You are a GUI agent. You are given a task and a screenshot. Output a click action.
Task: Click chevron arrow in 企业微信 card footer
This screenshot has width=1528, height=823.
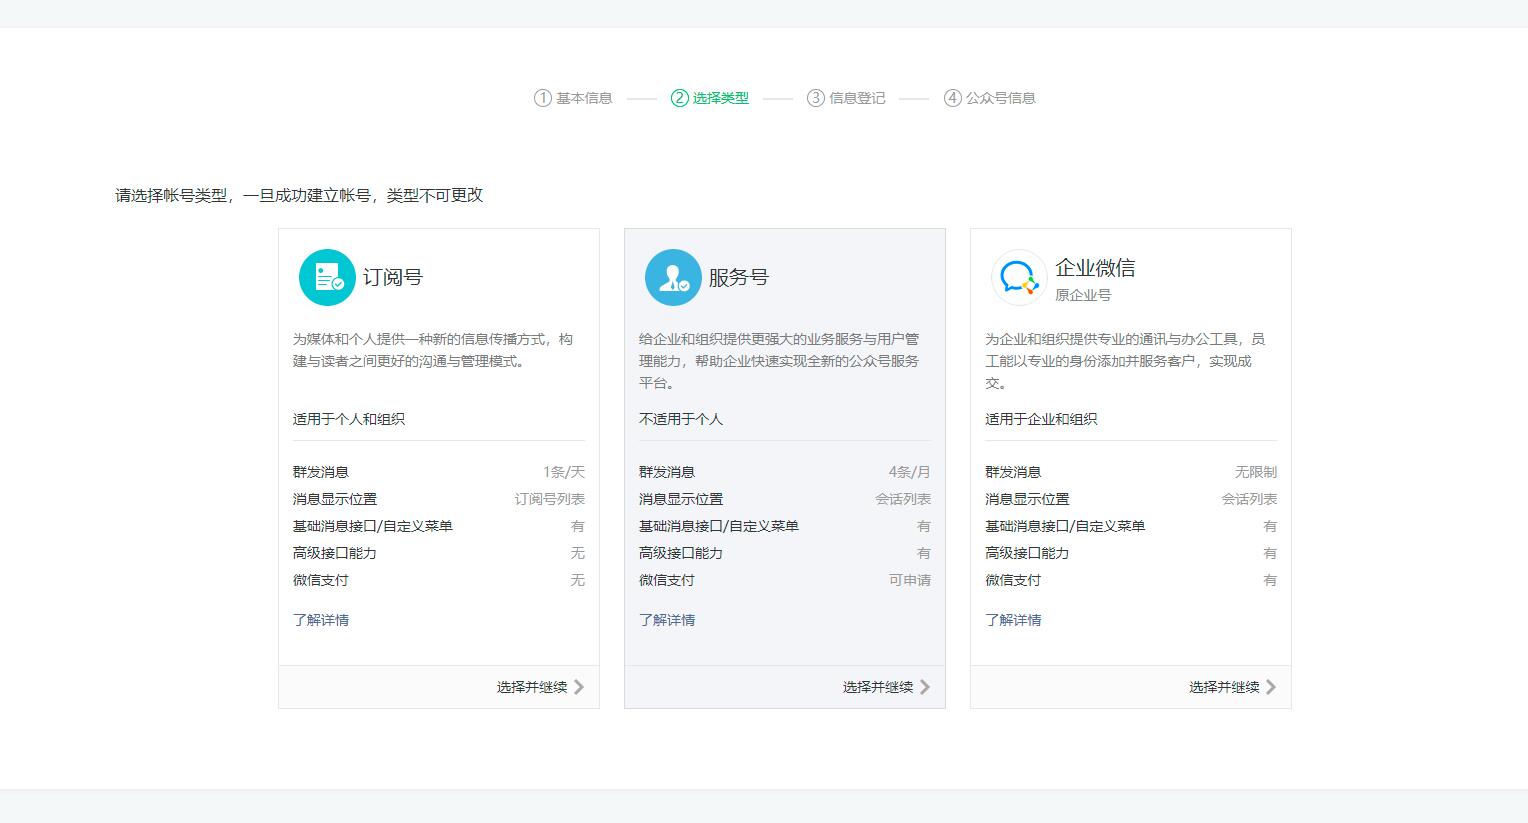(x=1271, y=687)
